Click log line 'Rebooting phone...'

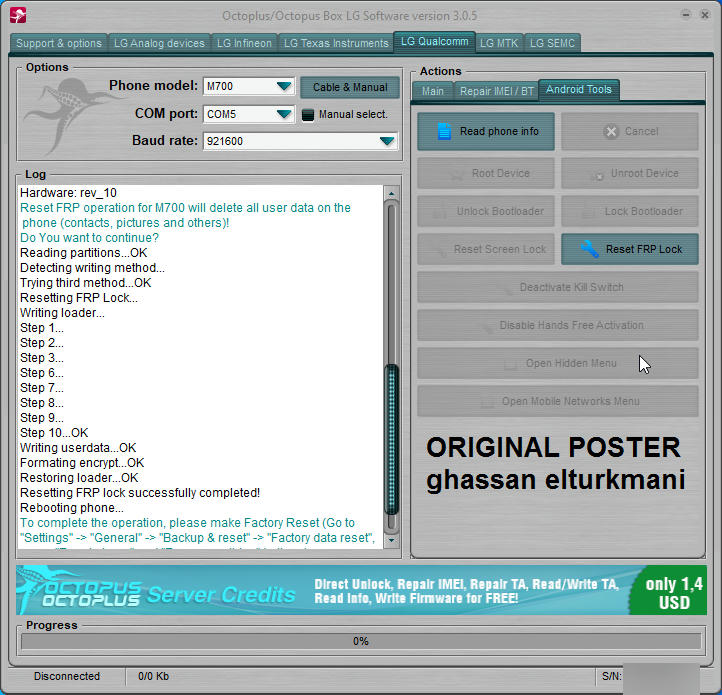point(72,508)
